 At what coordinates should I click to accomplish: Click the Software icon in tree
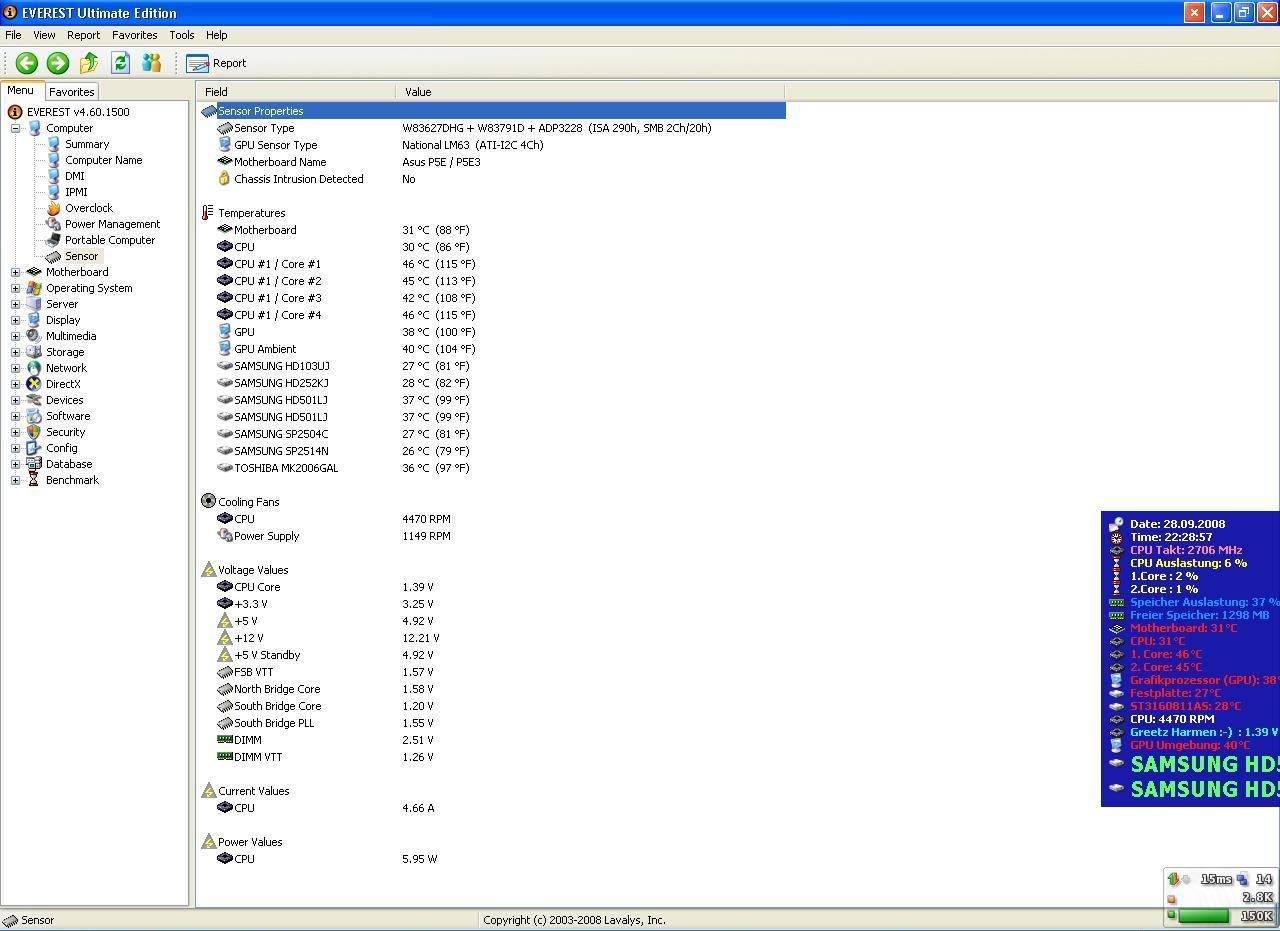(34, 416)
